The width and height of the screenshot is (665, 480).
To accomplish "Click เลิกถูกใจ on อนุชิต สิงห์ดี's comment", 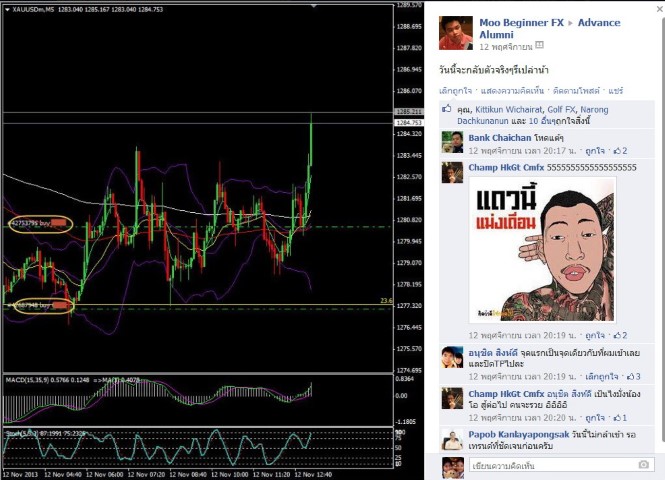I will pos(601,377).
